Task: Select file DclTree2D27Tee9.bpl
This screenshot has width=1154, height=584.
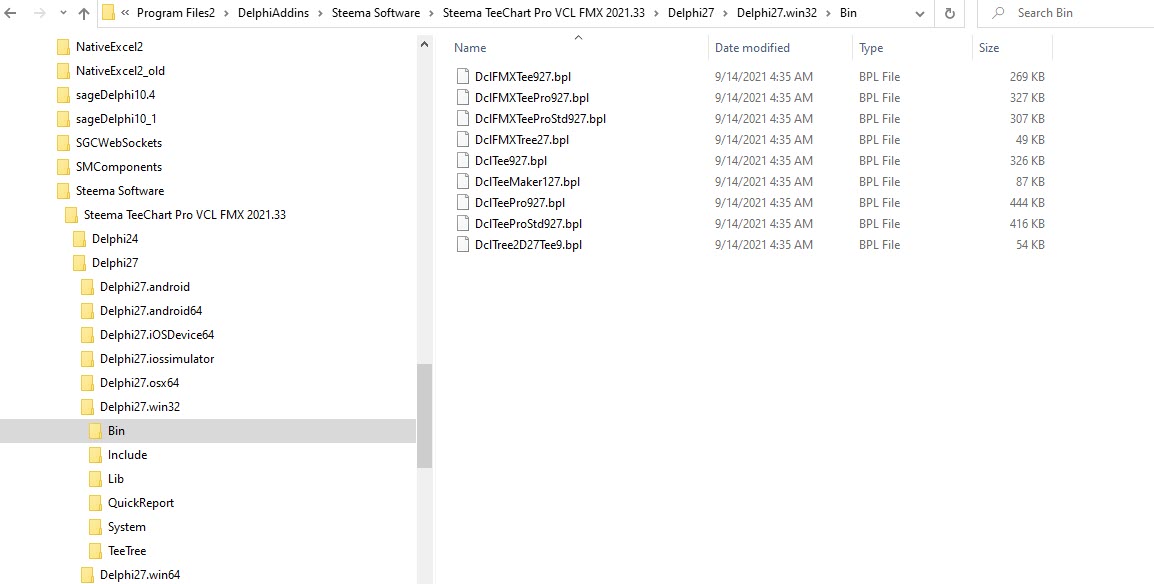Action: (528, 245)
